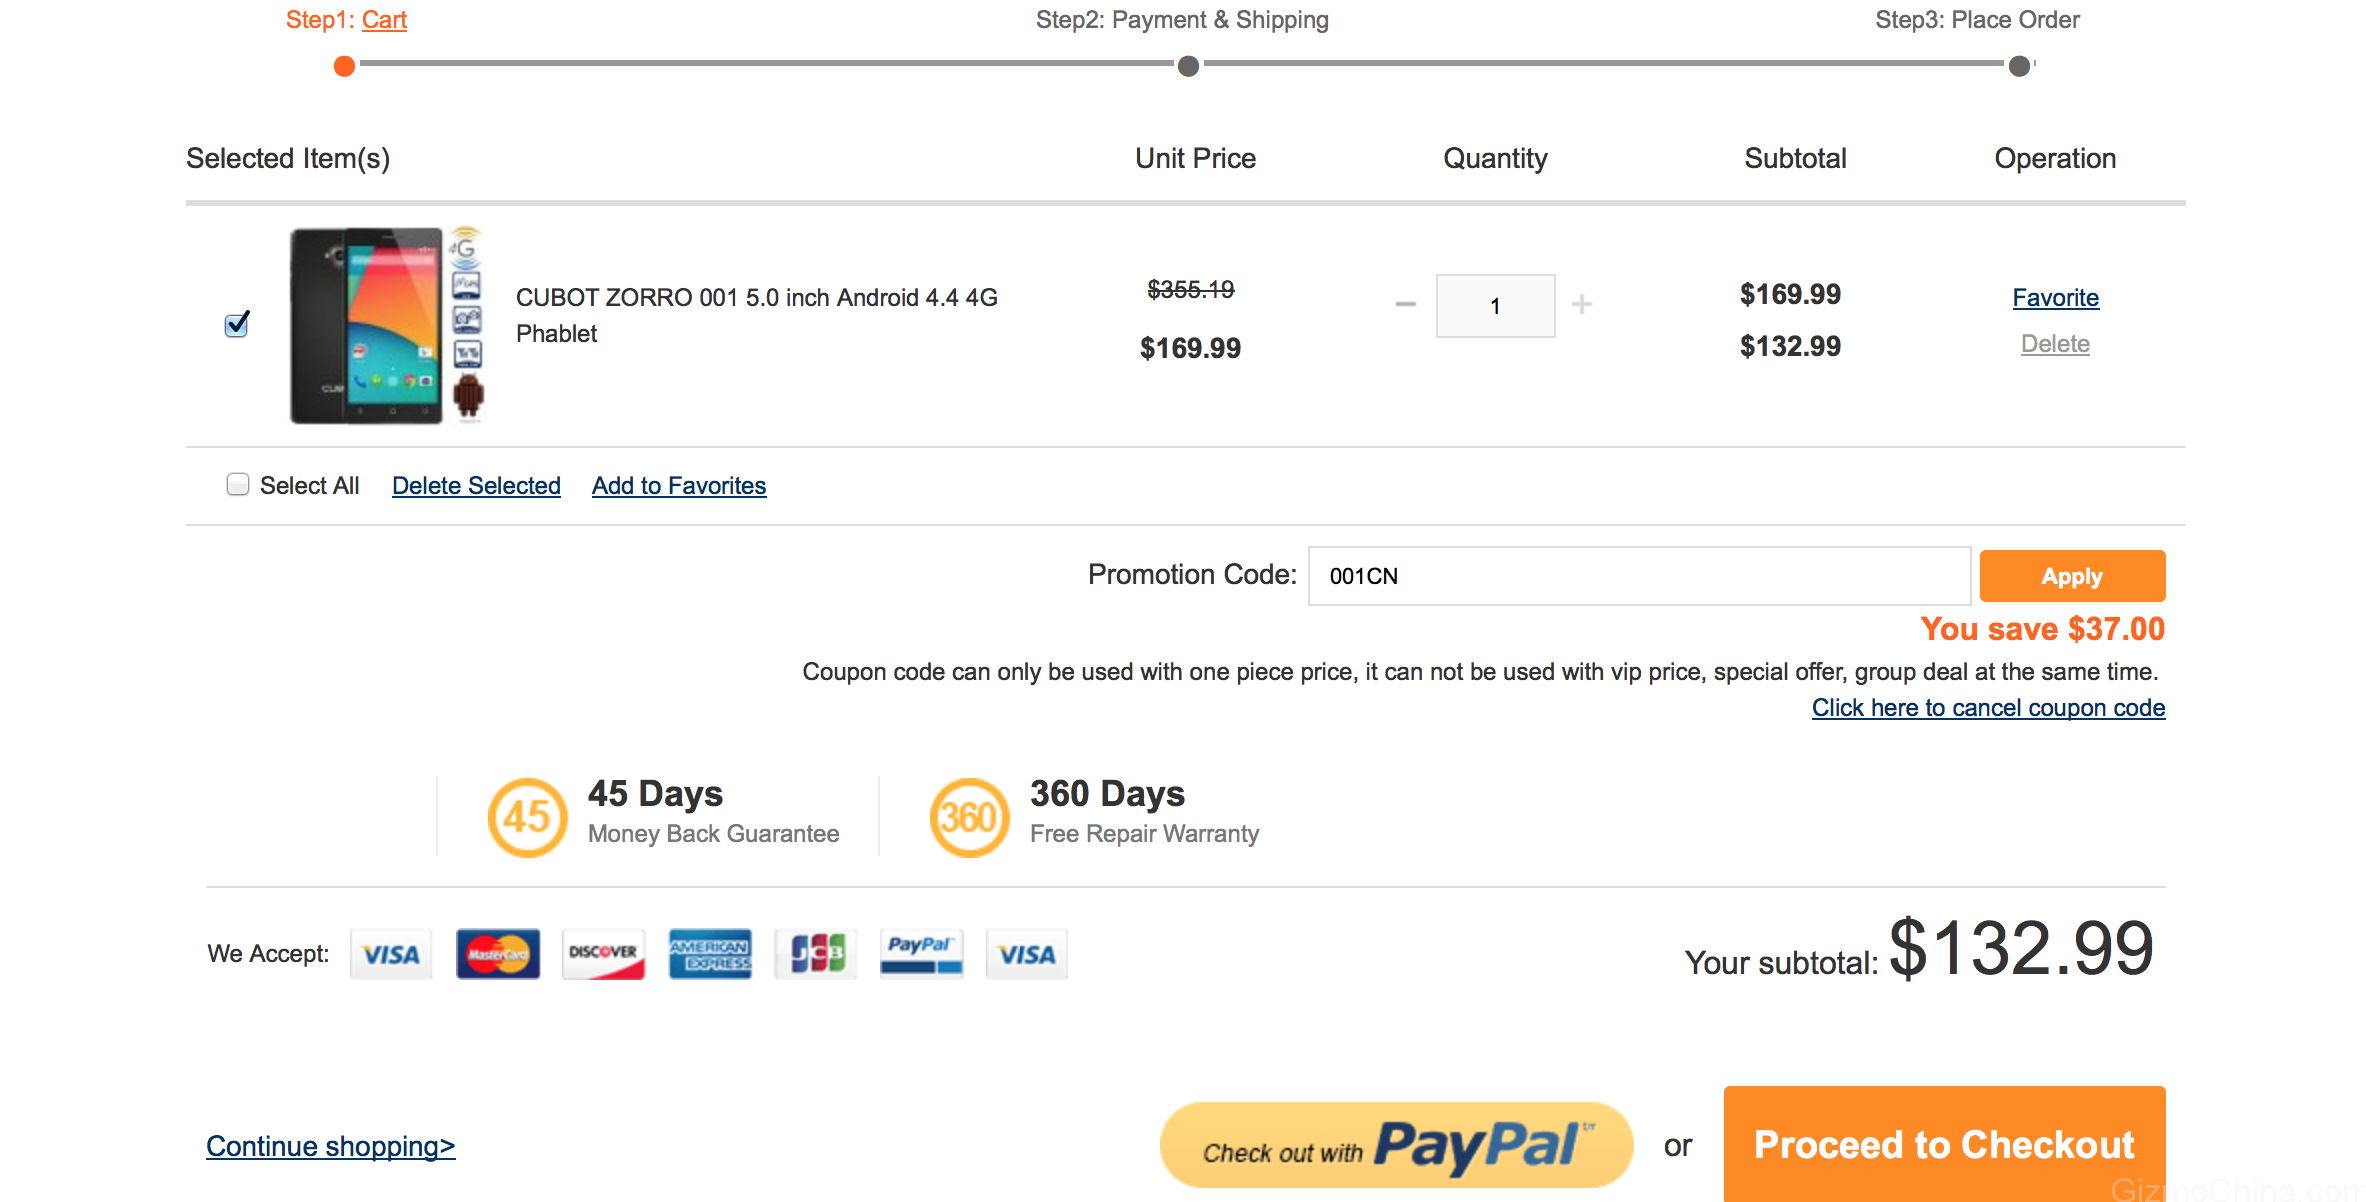The image size is (2366, 1202).
Task: Tick the Select All checkbox
Action: tap(238, 485)
